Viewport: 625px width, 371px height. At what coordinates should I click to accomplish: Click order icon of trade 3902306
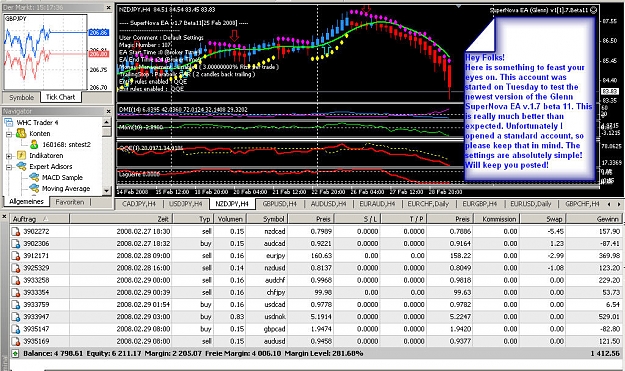16,244
